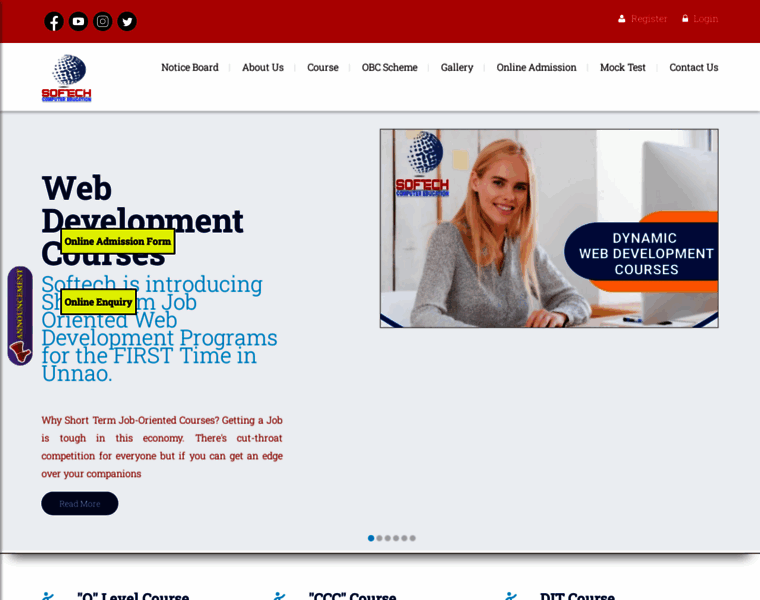Open Notice Board menu item
The image size is (760, 600).
tap(190, 67)
